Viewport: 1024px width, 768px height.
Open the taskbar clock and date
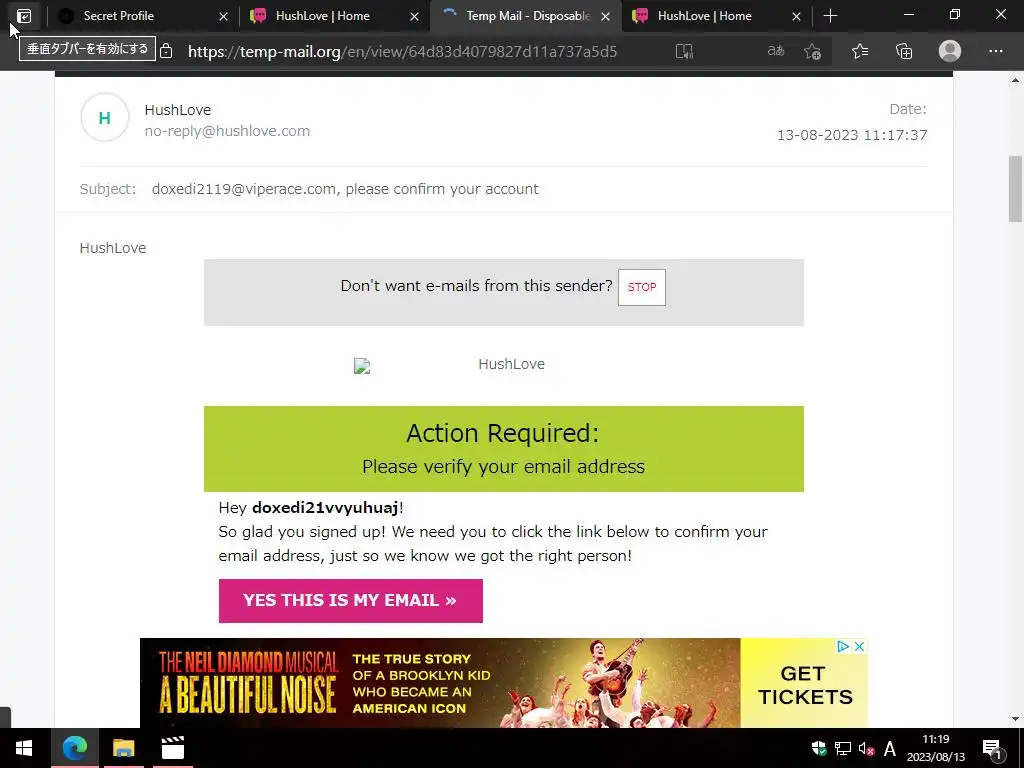point(936,748)
